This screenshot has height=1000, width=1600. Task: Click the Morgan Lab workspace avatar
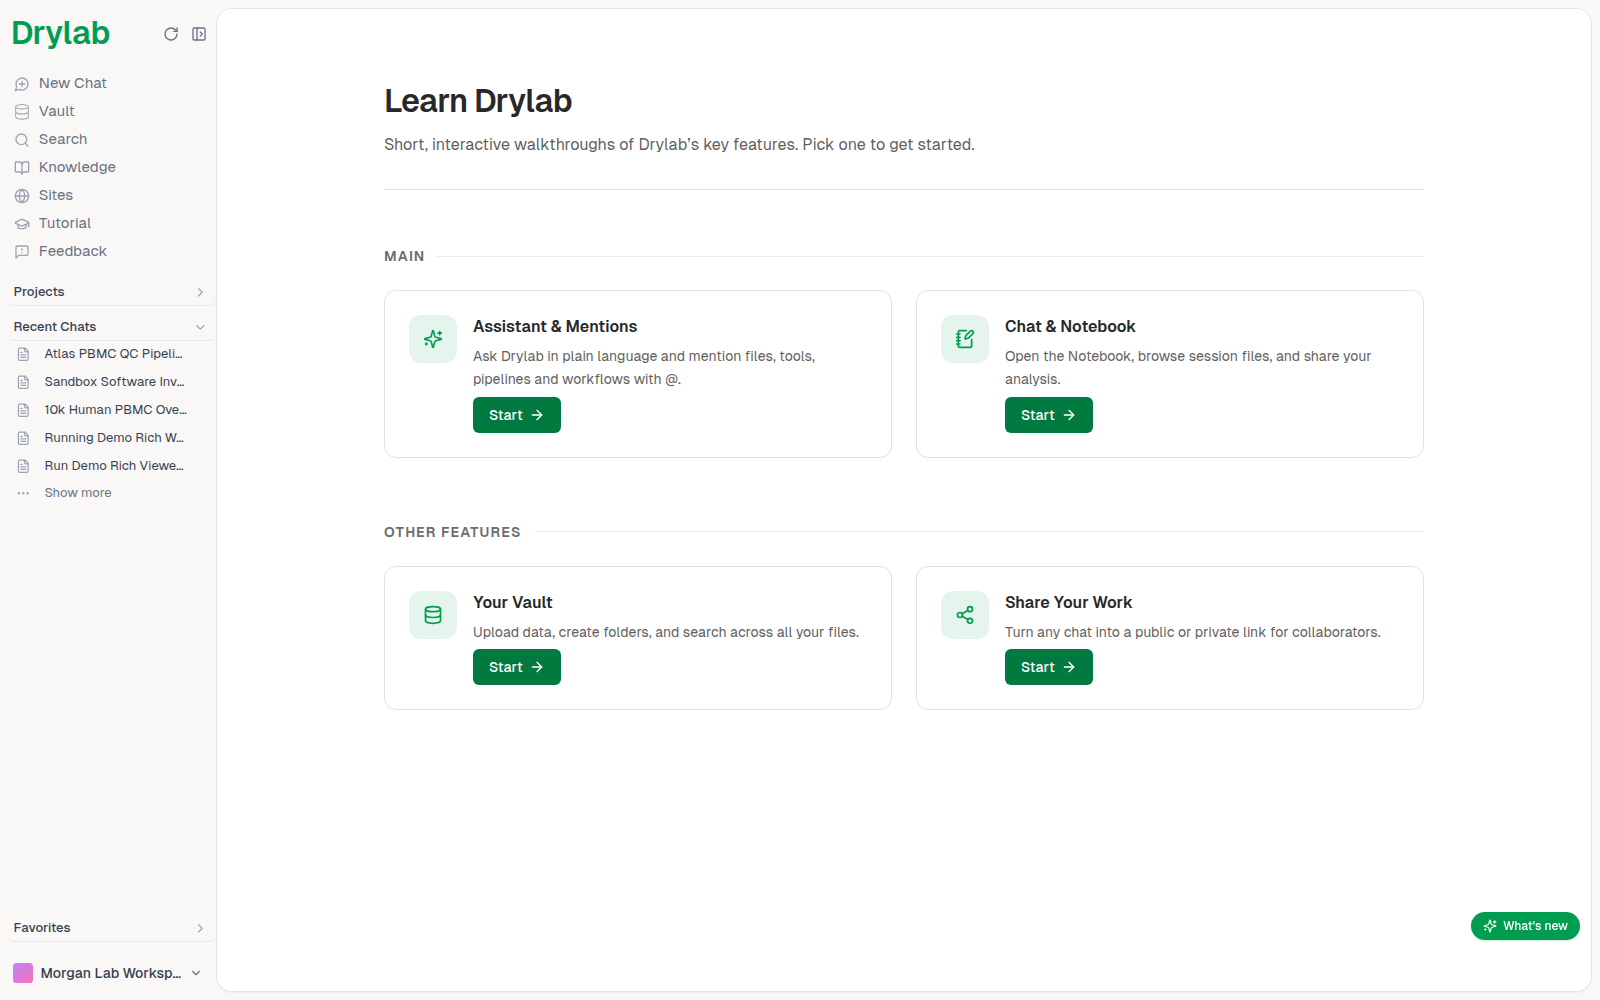click(23, 973)
